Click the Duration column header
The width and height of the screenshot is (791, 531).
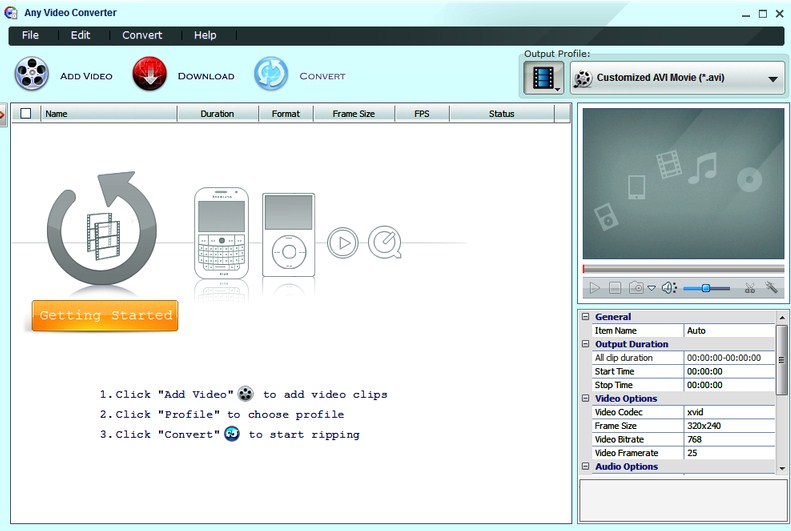click(x=217, y=114)
